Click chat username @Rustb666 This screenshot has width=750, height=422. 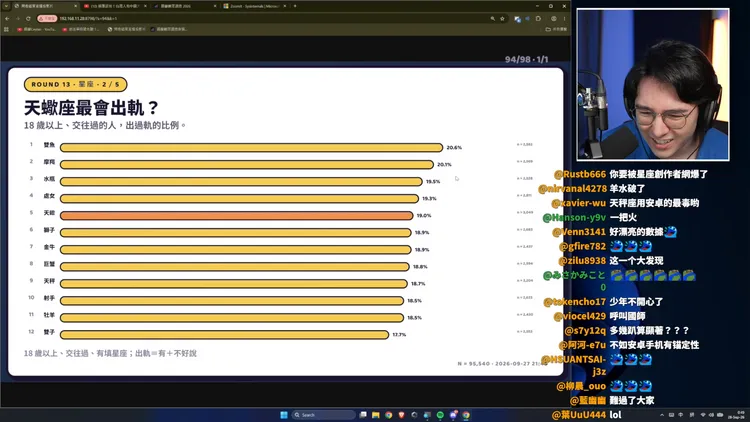[x=580, y=175]
